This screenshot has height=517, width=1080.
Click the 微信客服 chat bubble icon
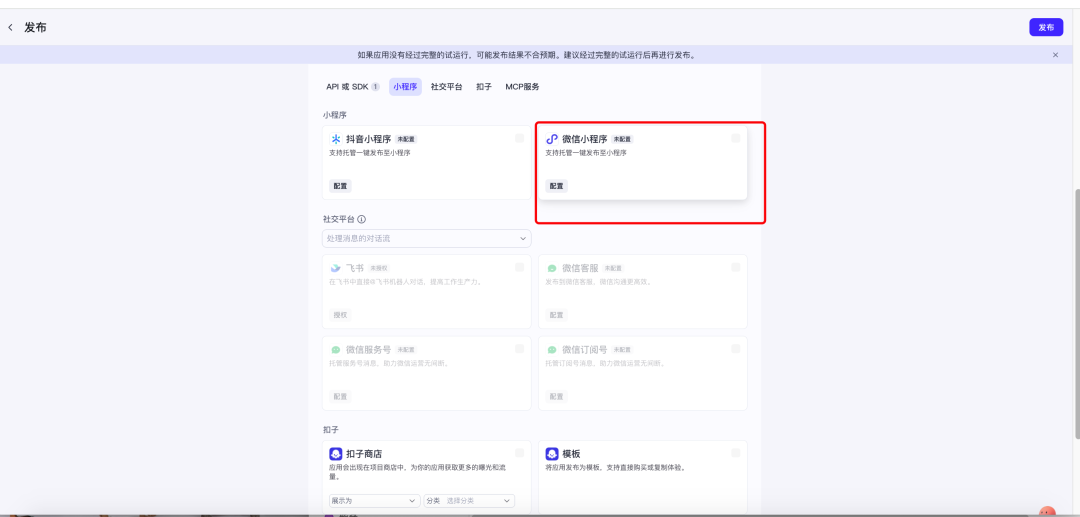[x=552, y=268]
